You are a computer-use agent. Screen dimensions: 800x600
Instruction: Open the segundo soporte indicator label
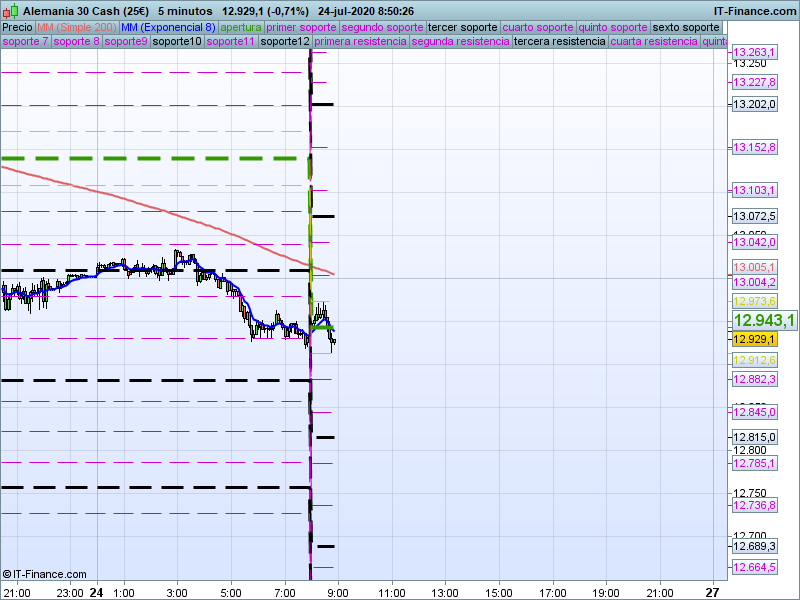tap(382, 27)
